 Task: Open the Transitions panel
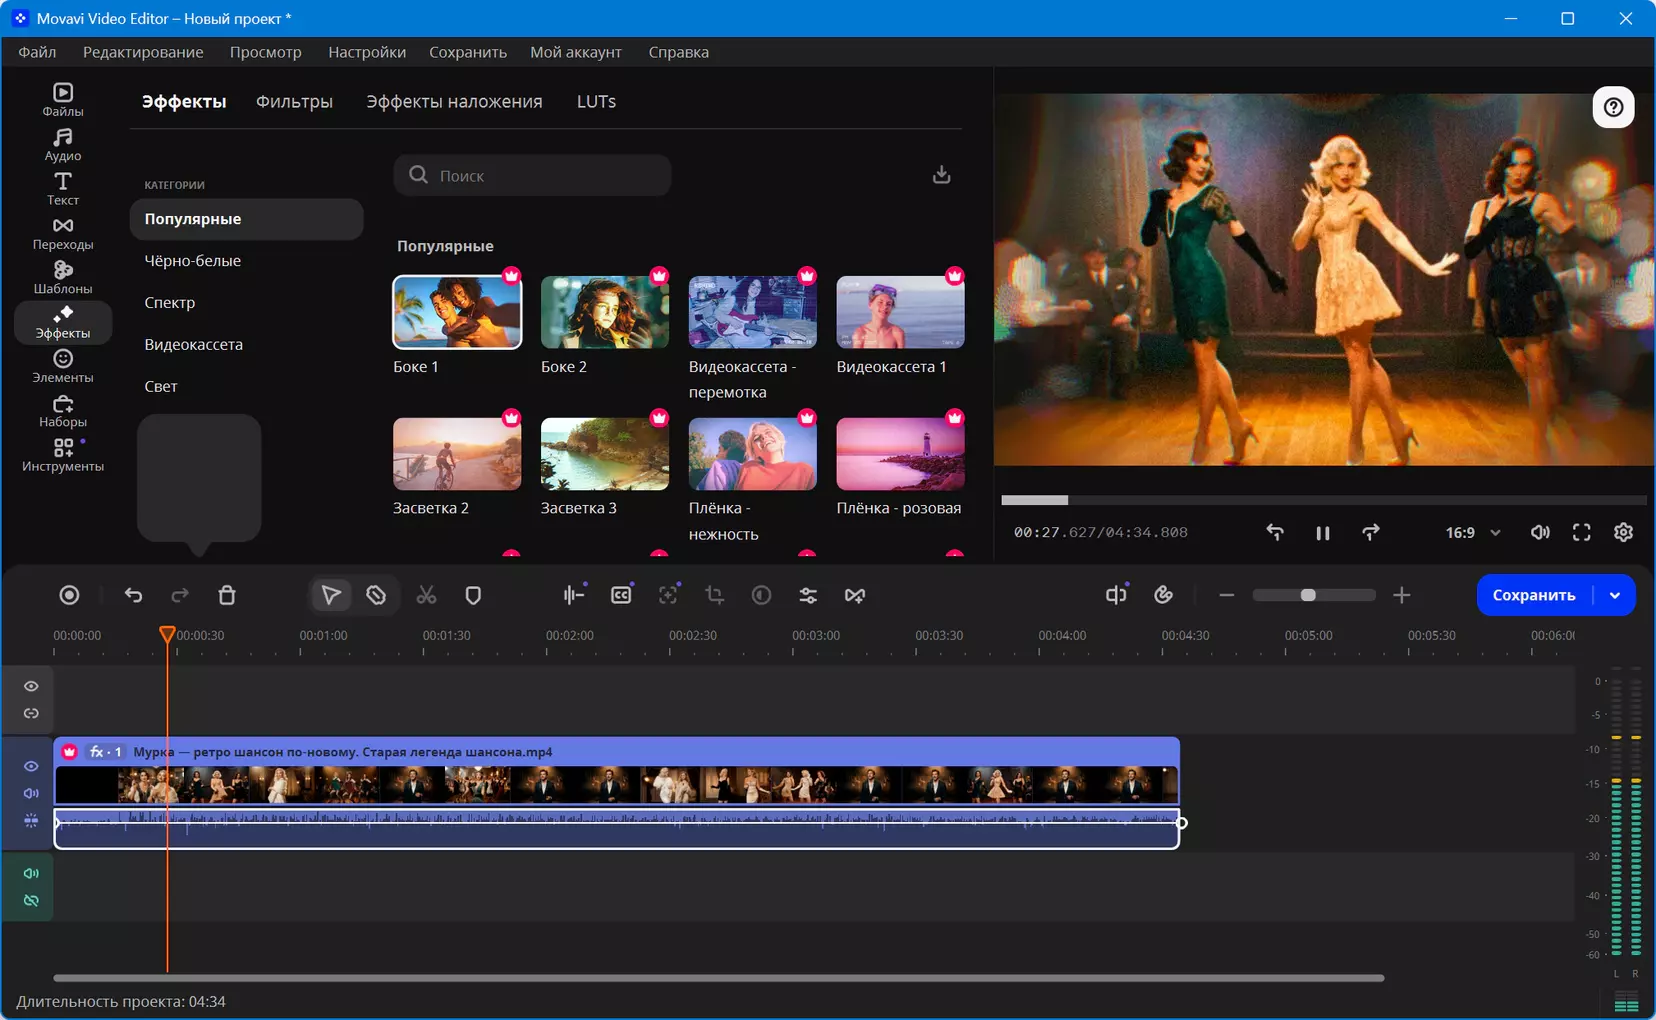point(62,233)
